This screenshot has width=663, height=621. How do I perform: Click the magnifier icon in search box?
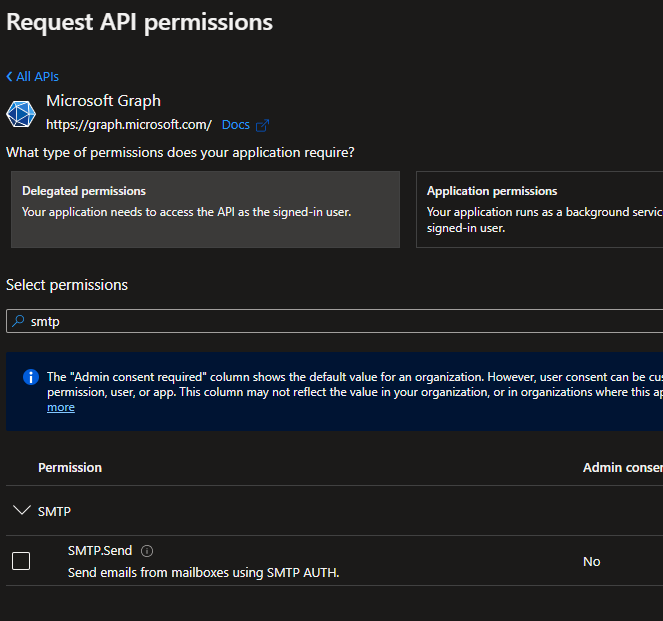tap(18, 322)
